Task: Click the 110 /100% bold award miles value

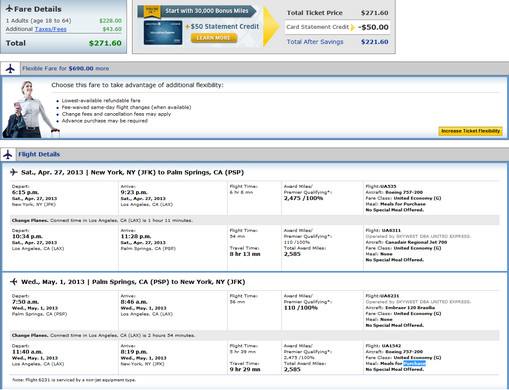Action: click(301, 308)
